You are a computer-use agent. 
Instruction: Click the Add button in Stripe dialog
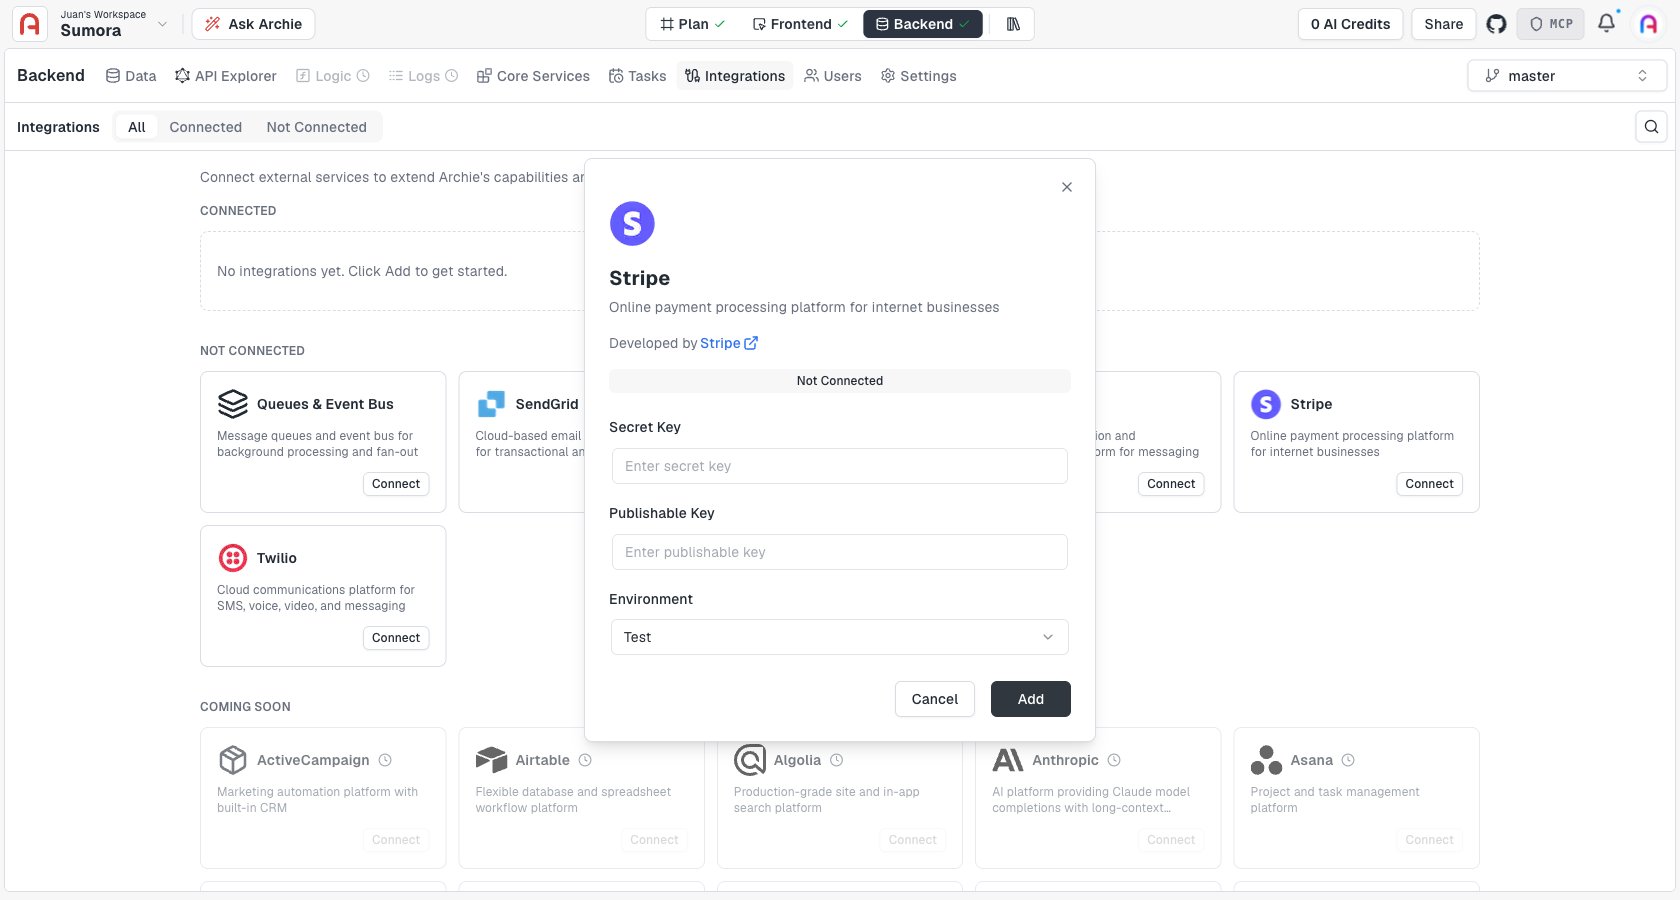pos(1031,699)
